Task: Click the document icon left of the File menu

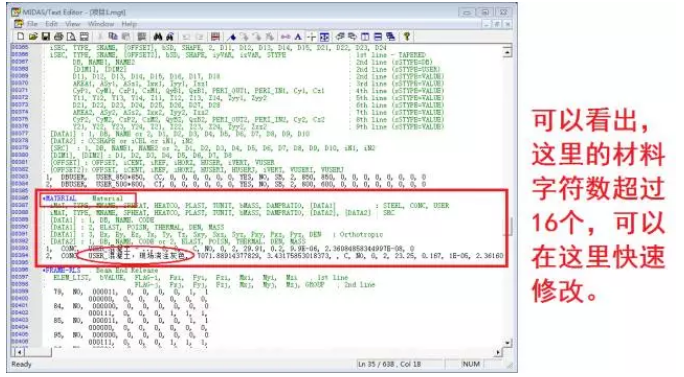Action: tap(18, 24)
